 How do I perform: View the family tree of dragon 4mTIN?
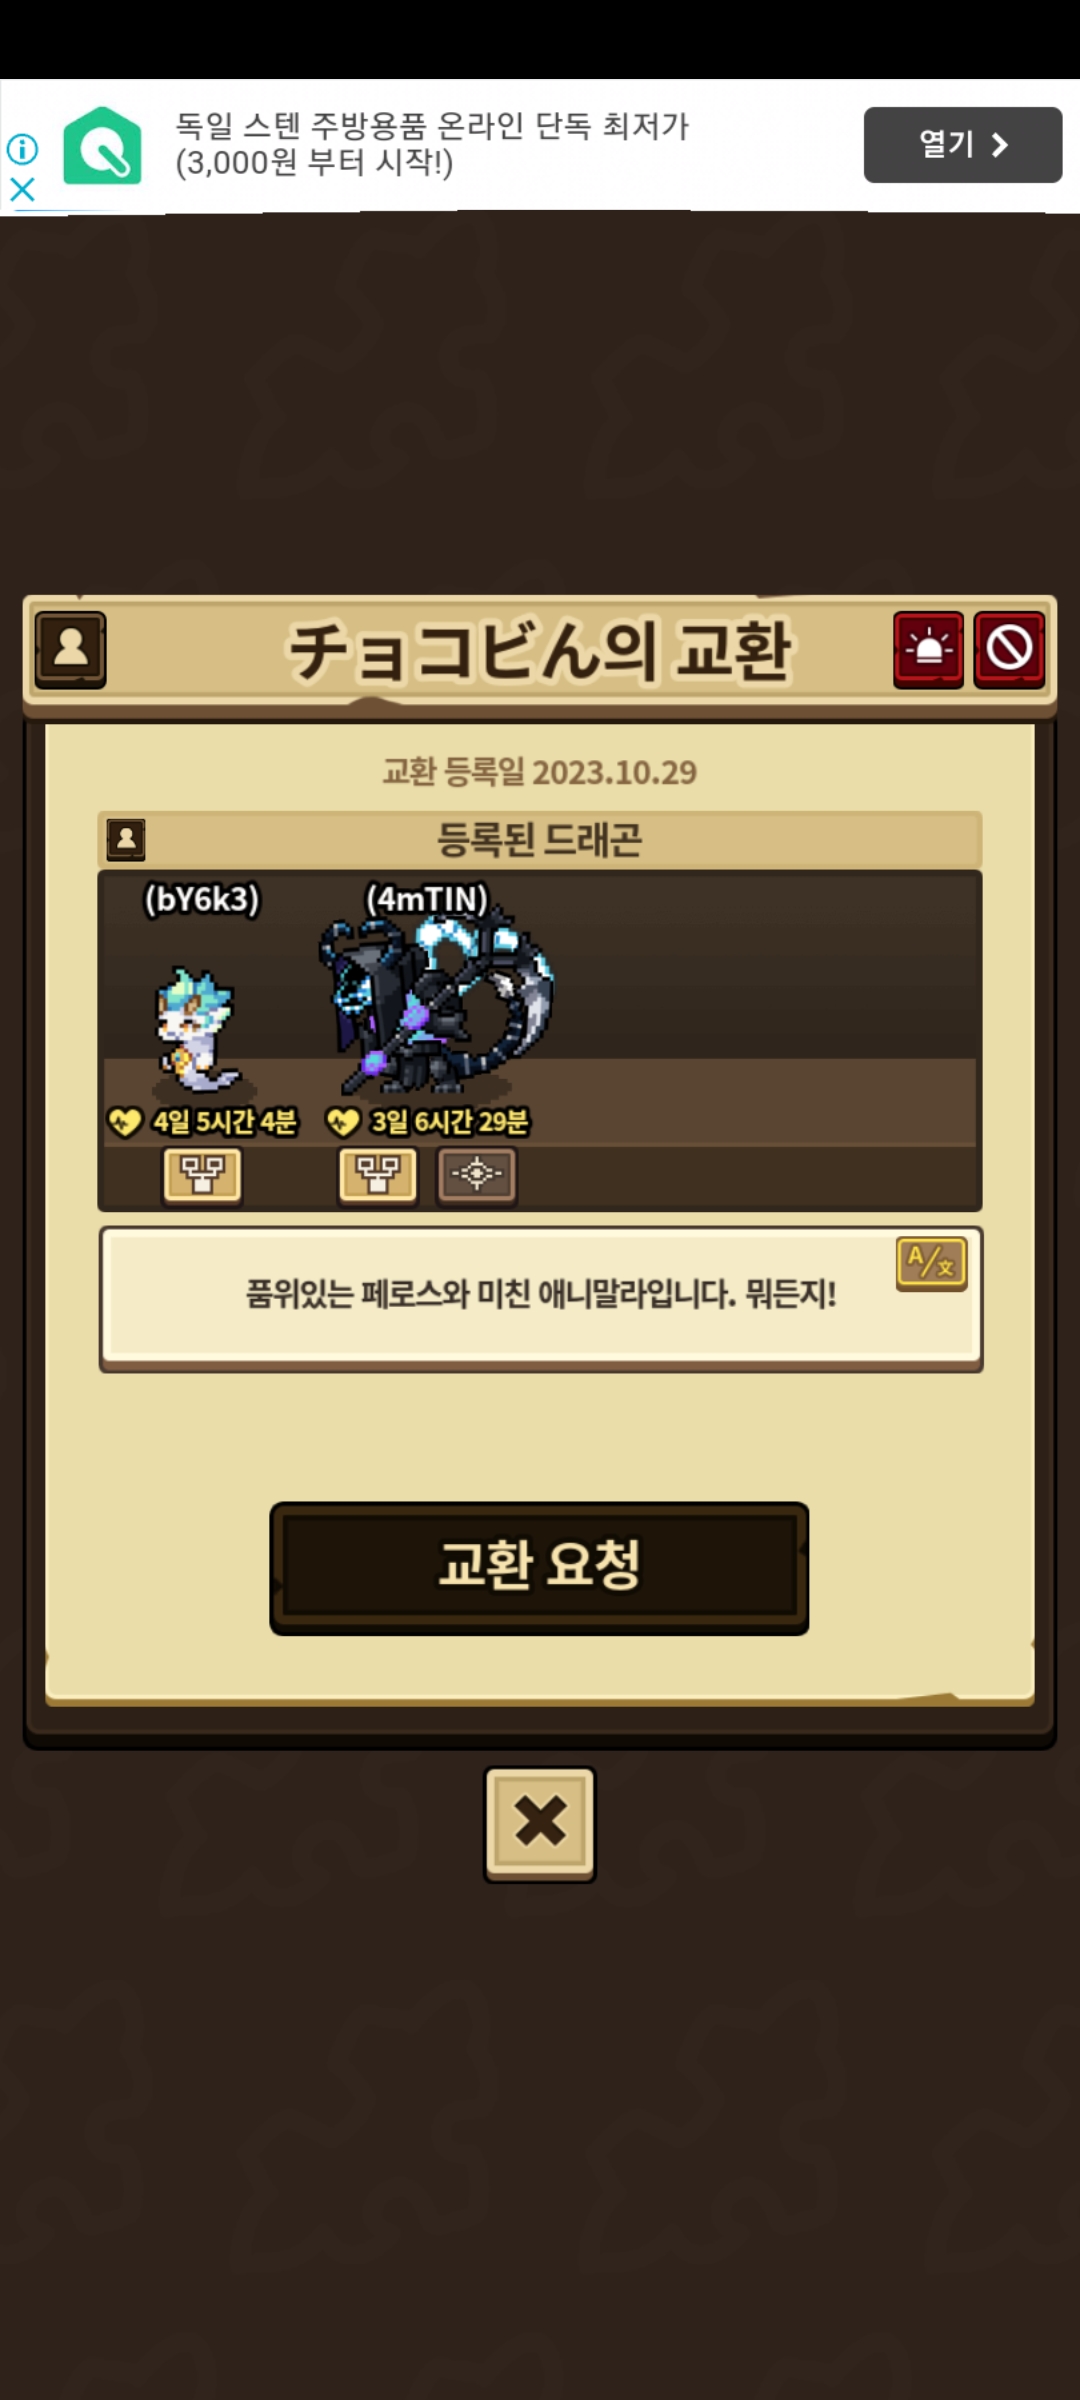point(377,1174)
